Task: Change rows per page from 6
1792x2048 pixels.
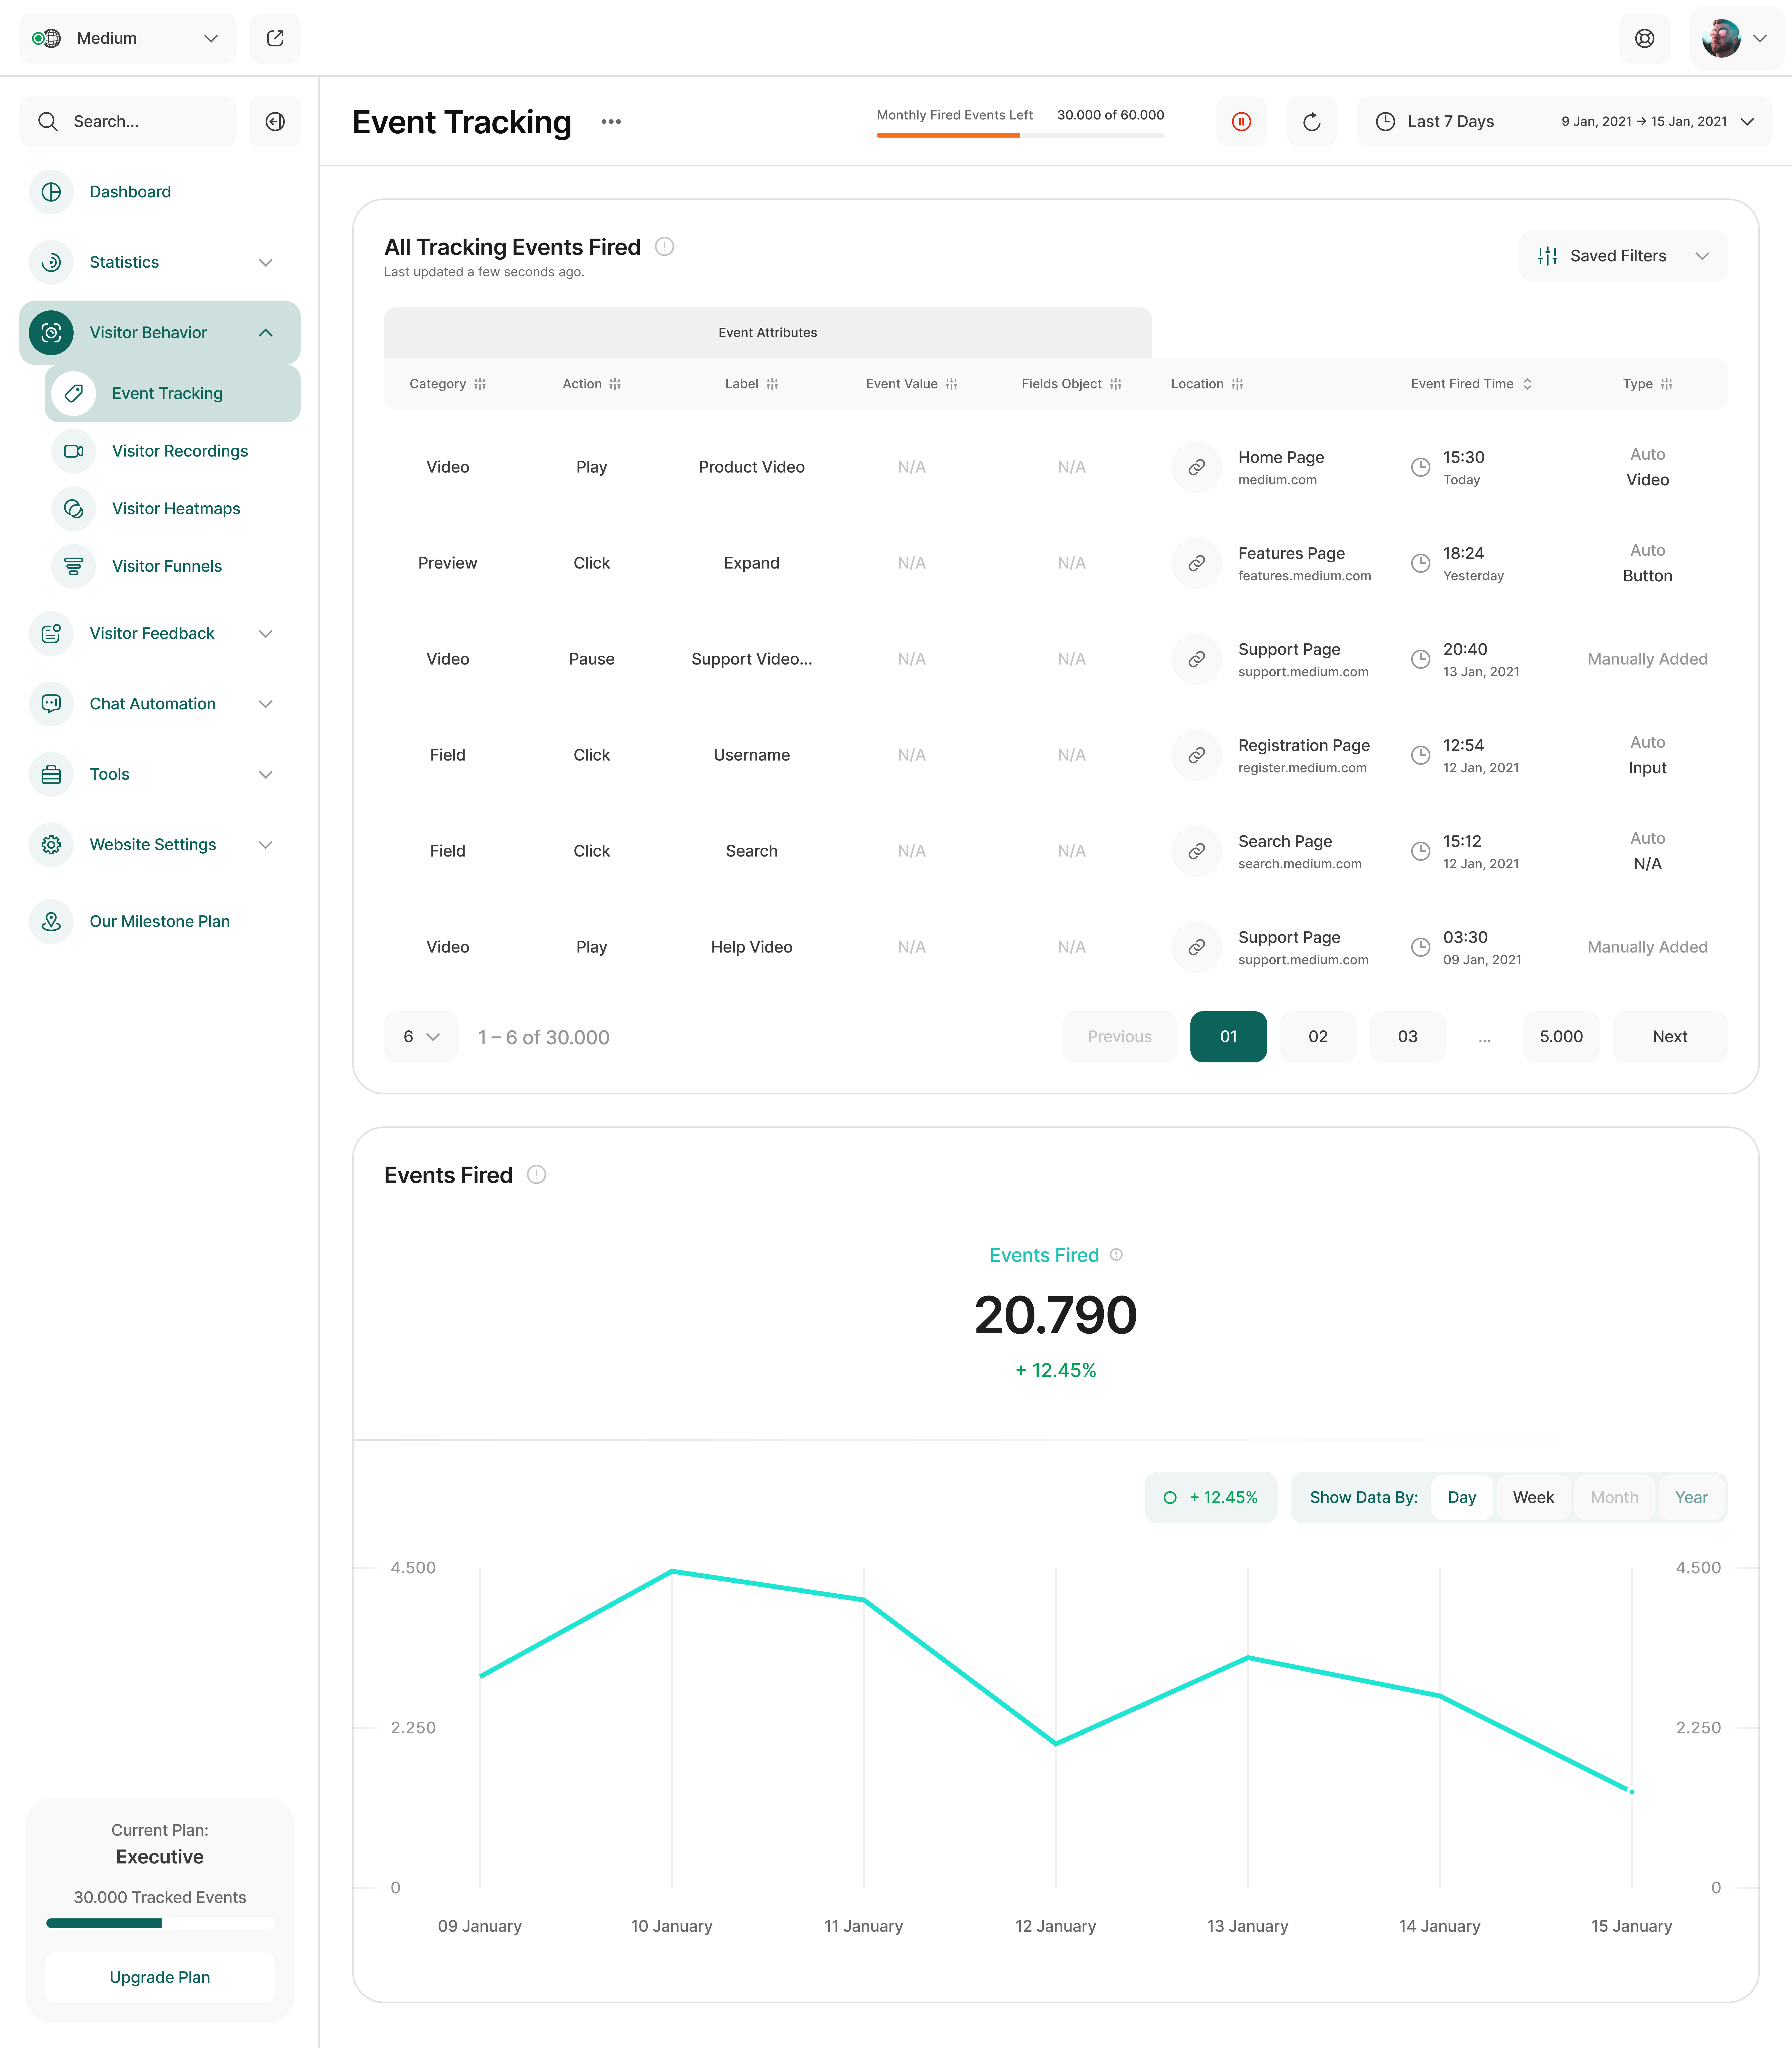Action: pos(421,1037)
